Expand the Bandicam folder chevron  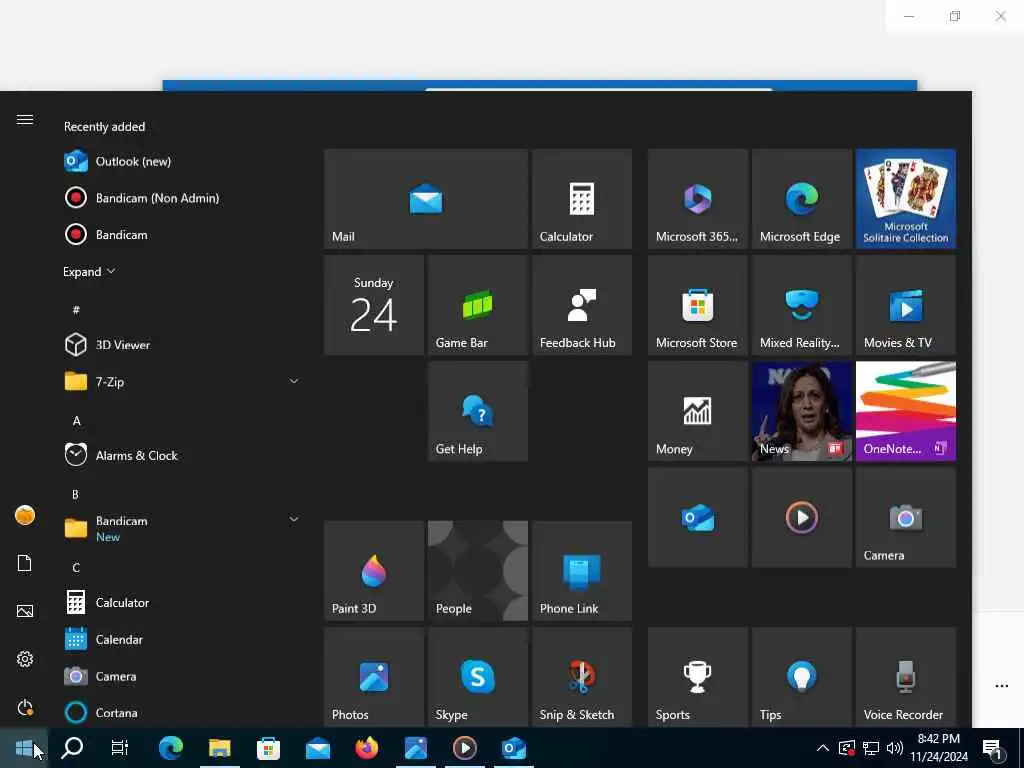tap(294, 520)
